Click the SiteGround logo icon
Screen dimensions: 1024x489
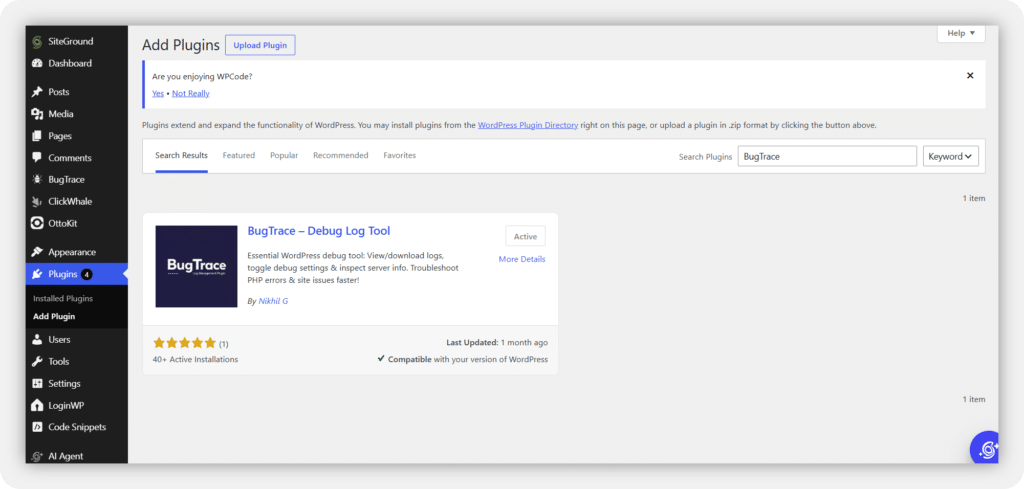(37, 41)
